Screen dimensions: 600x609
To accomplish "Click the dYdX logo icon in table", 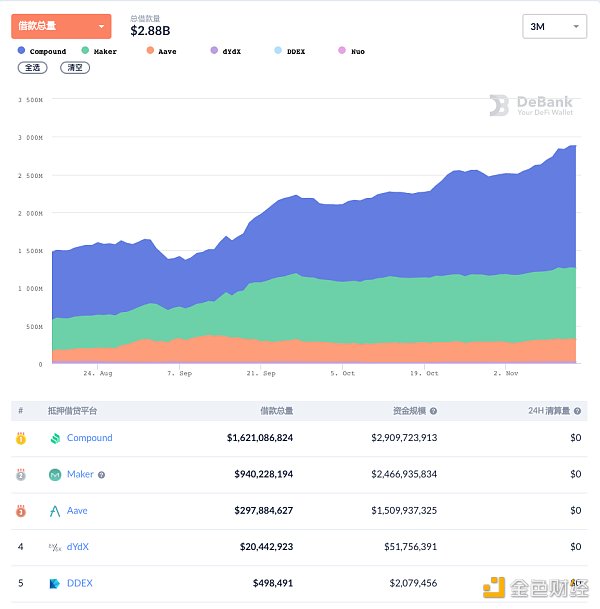I will pos(55,547).
